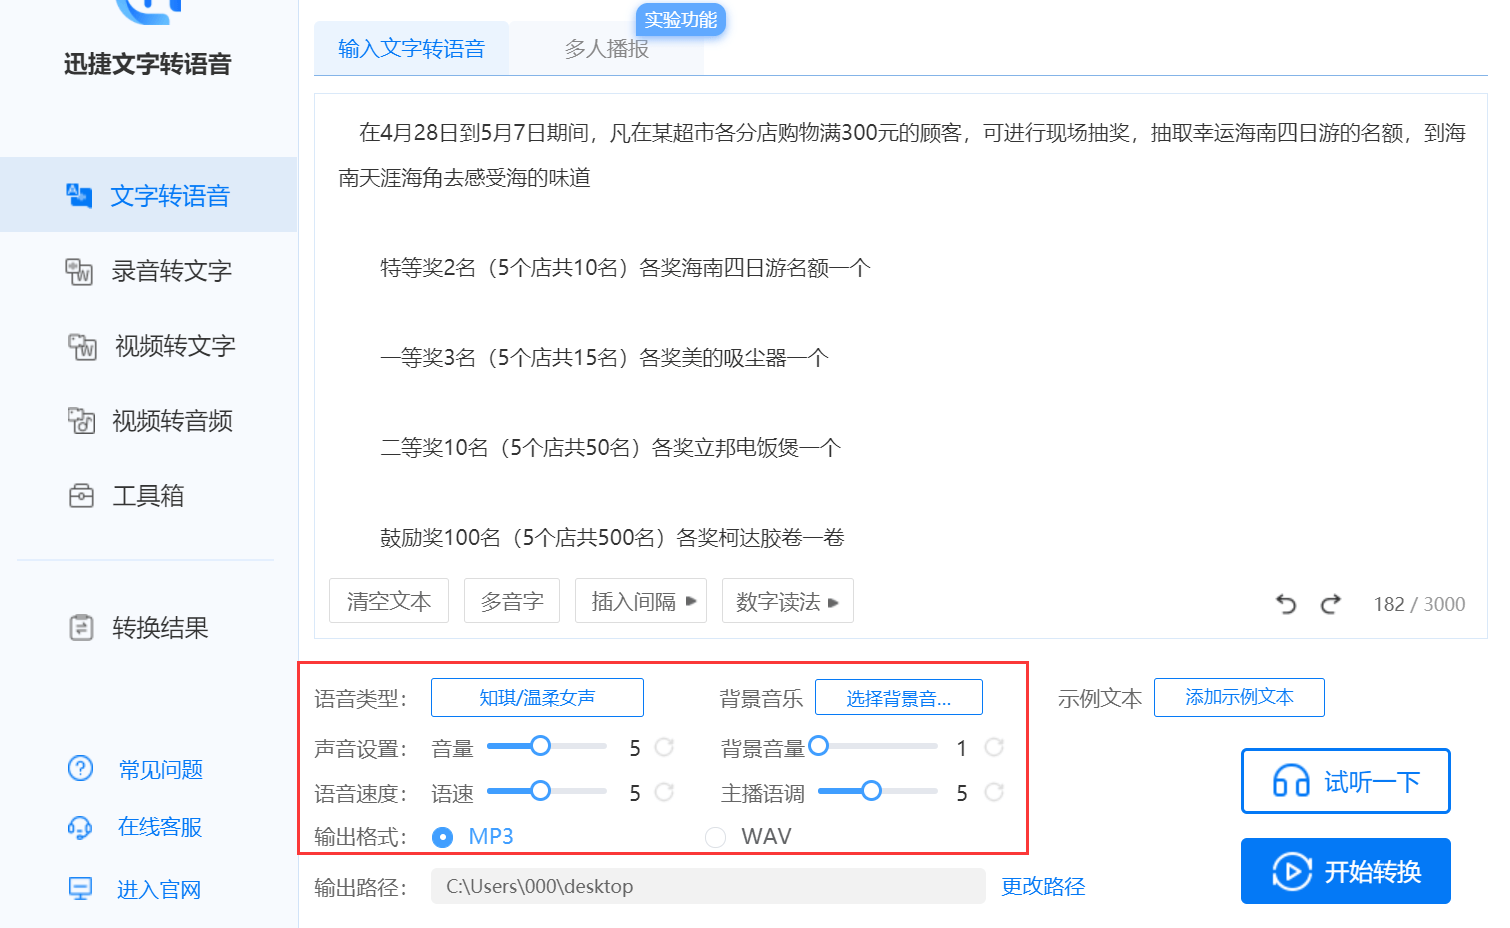The width and height of the screenshot is (1510, 928).
Task: Click the 清空文本 button
Action: [389, 601]
